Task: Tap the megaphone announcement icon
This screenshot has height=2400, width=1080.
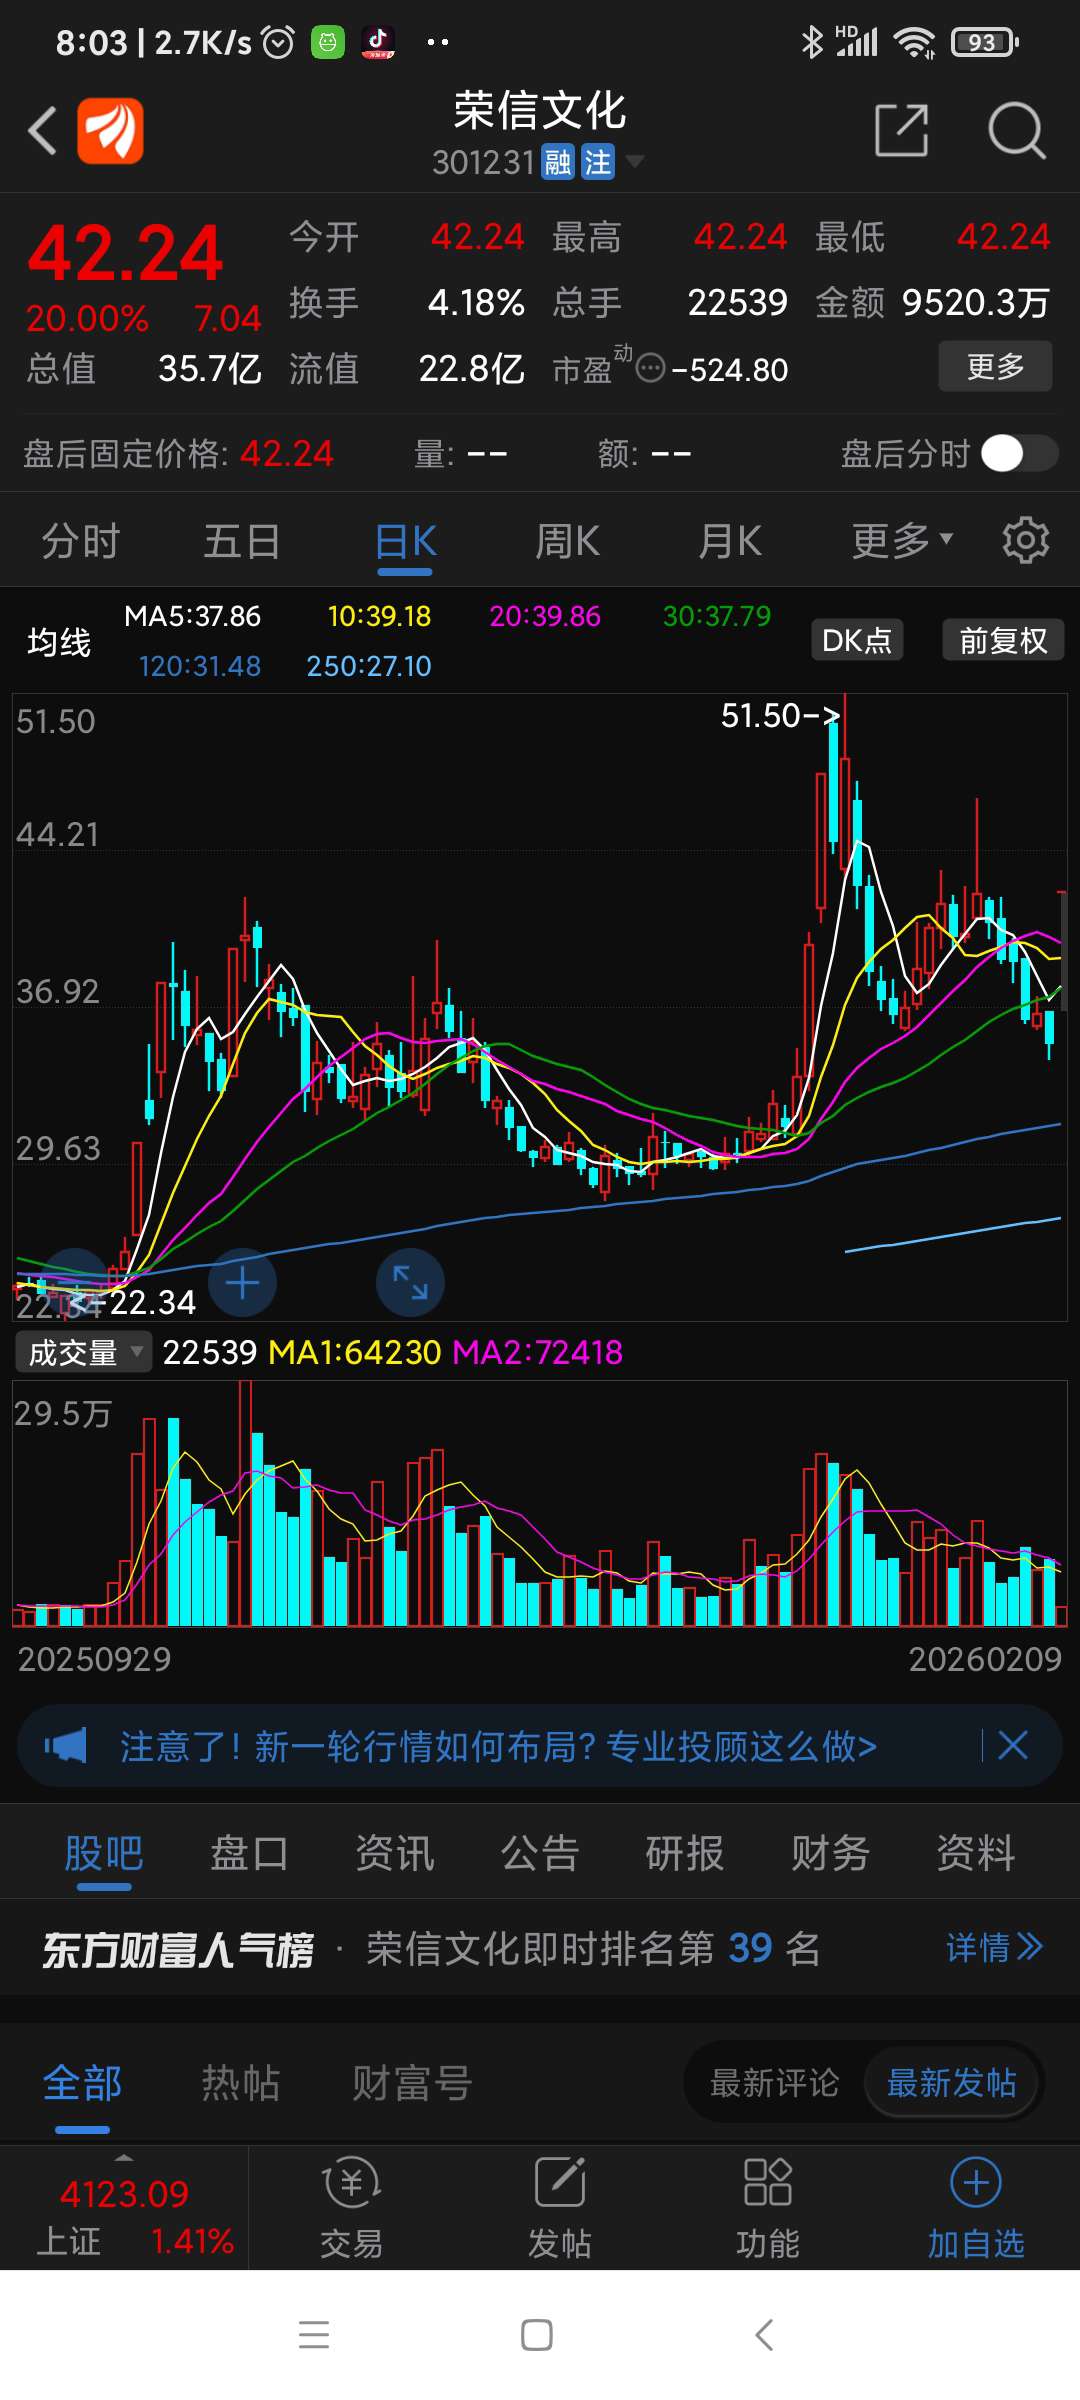Action: coord(66,1746)
